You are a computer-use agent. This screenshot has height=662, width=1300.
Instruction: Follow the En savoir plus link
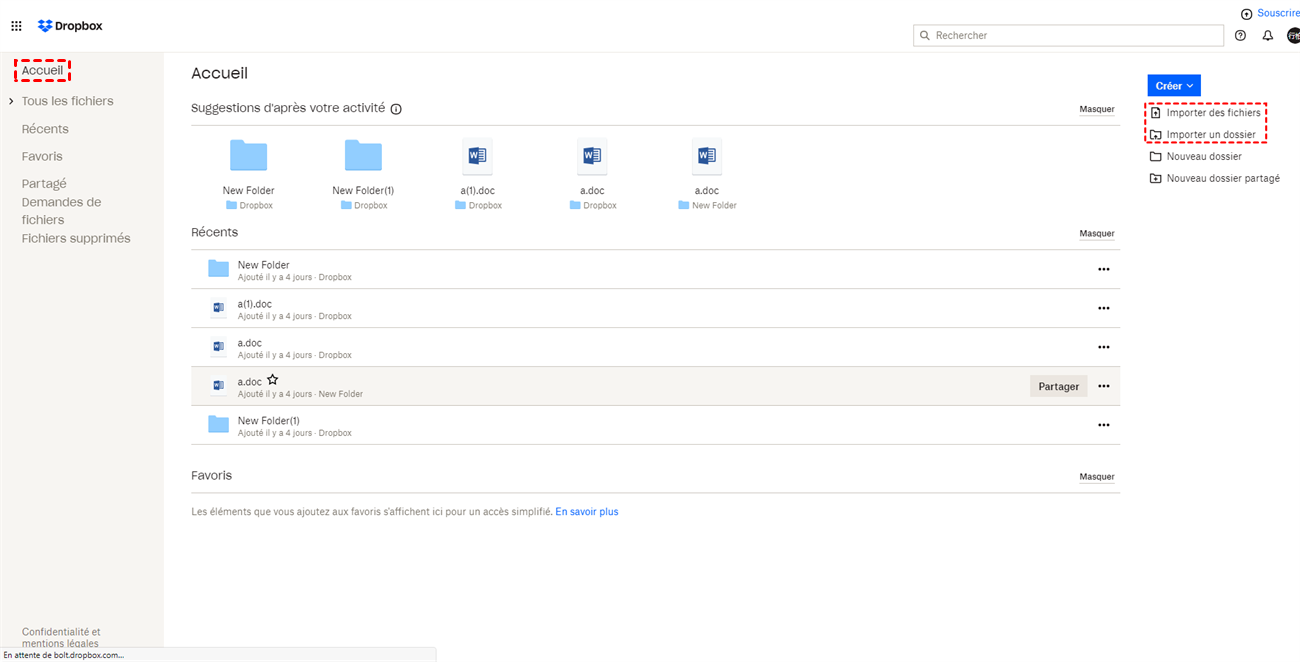(587, 512)
